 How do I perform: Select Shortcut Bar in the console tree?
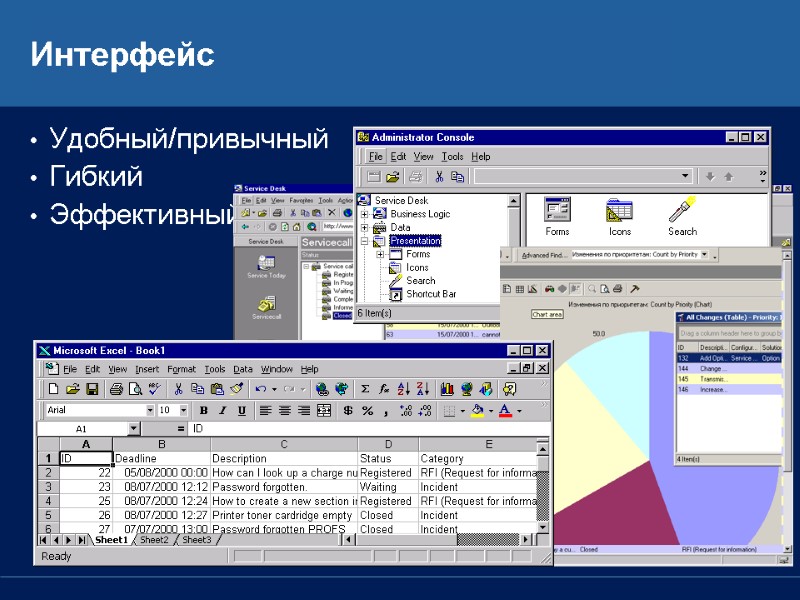(431, 294)
